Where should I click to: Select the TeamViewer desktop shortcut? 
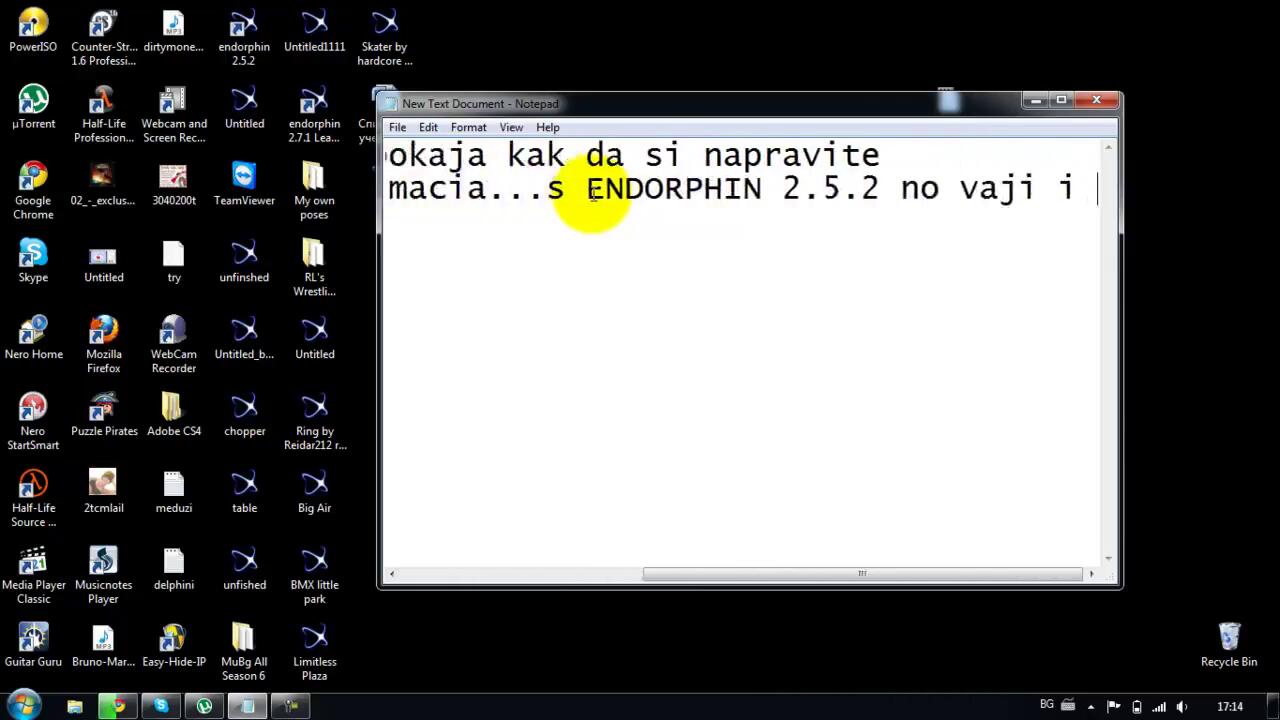pyautogui.click(x=244, y=184)
